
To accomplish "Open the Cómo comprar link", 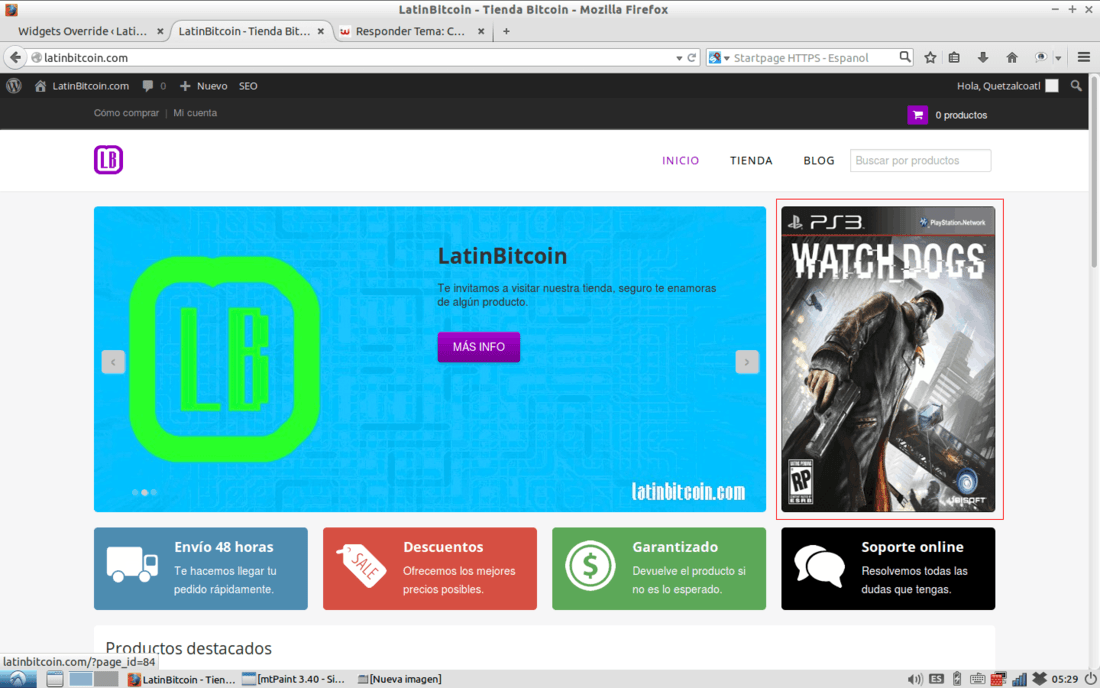I will [126, 113].
